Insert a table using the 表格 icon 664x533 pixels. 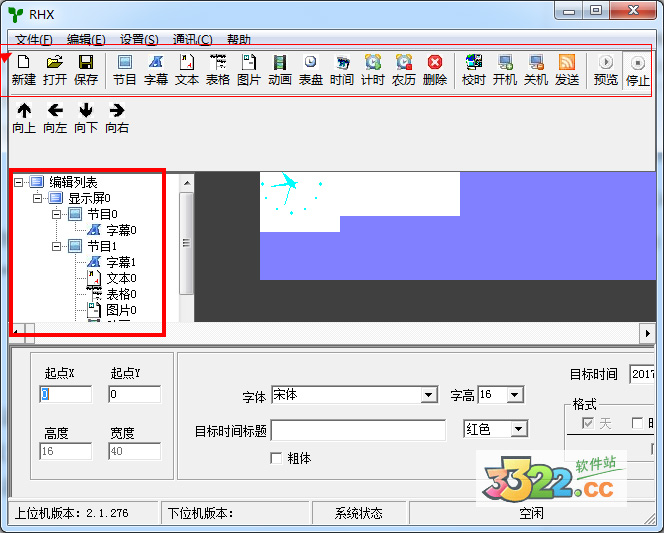click(218, 70)
